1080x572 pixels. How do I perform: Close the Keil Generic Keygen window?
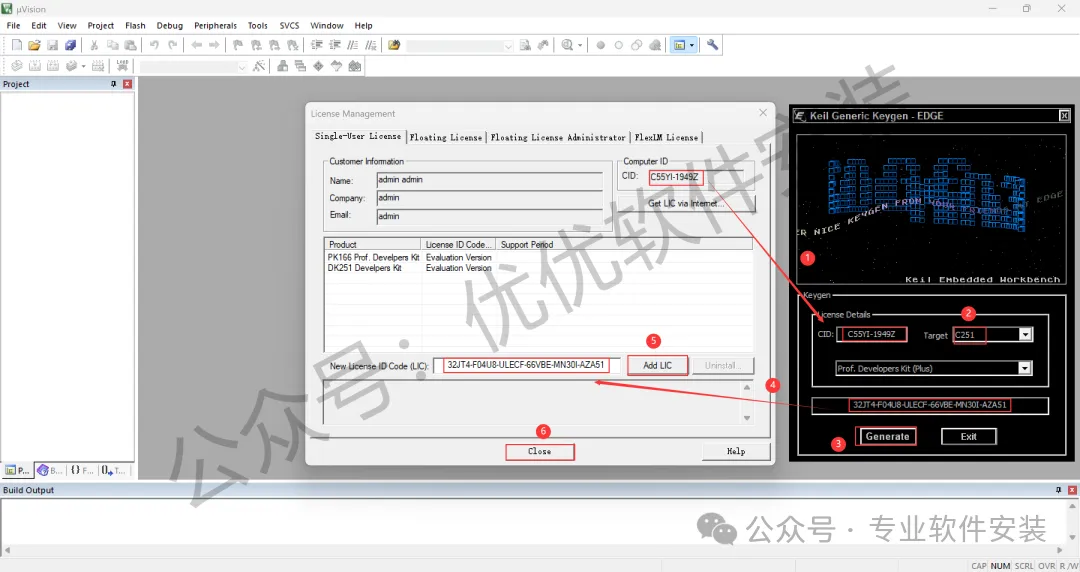(x=1064, y=116)
